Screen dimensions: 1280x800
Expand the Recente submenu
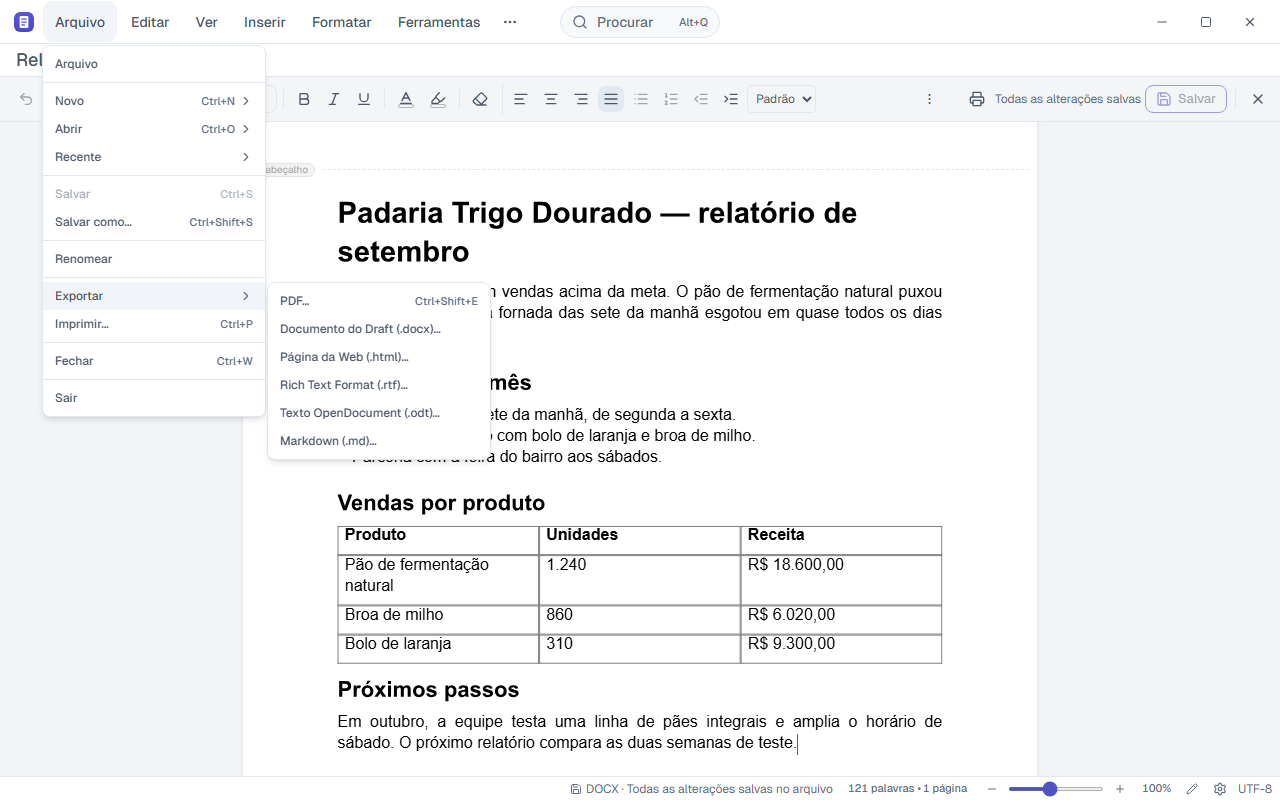click(154, 157)
